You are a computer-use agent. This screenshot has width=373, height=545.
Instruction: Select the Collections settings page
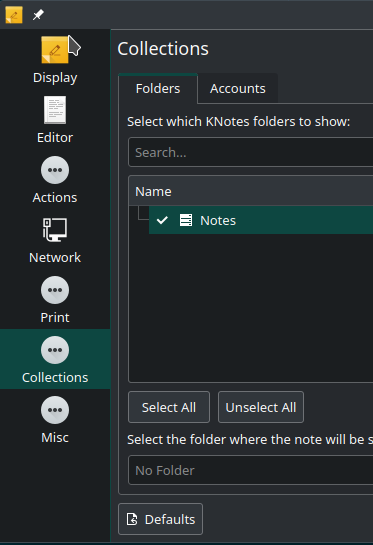(x=55, y=359)
